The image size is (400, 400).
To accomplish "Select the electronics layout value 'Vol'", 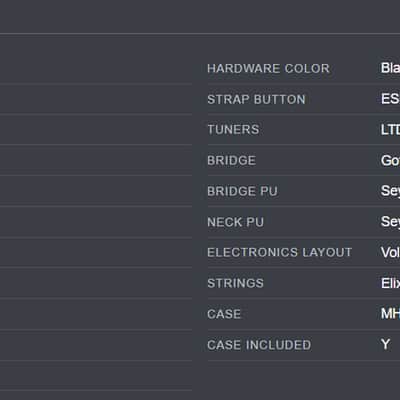I will point(390,253).
